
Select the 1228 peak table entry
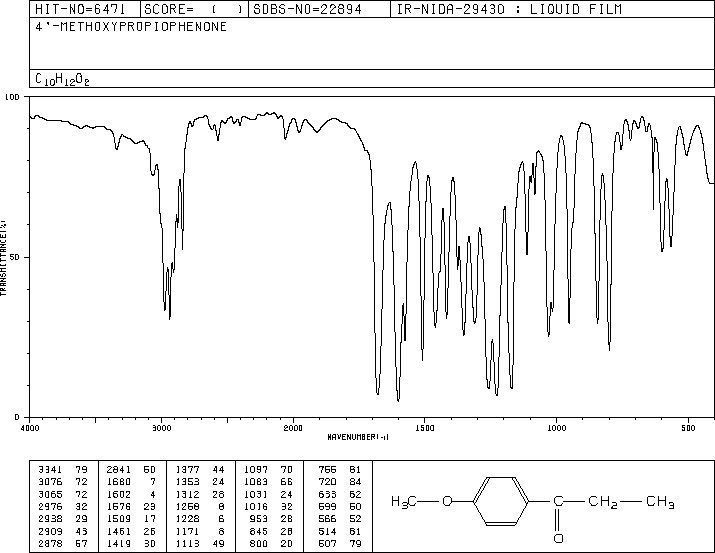click(x=200, y=519)
